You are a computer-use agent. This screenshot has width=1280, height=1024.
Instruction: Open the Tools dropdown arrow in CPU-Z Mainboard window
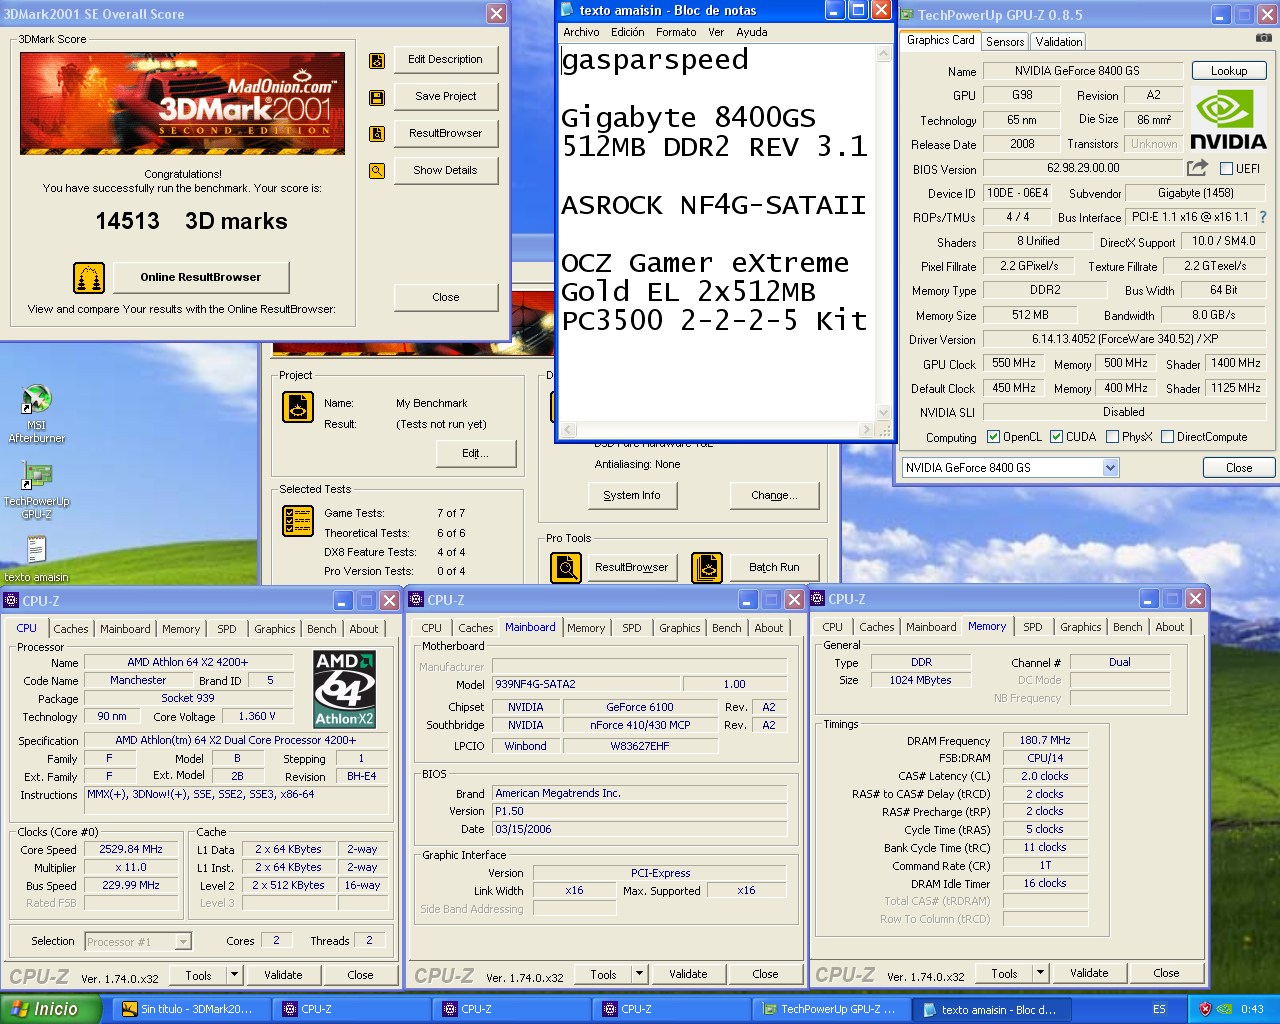(639, 974)
